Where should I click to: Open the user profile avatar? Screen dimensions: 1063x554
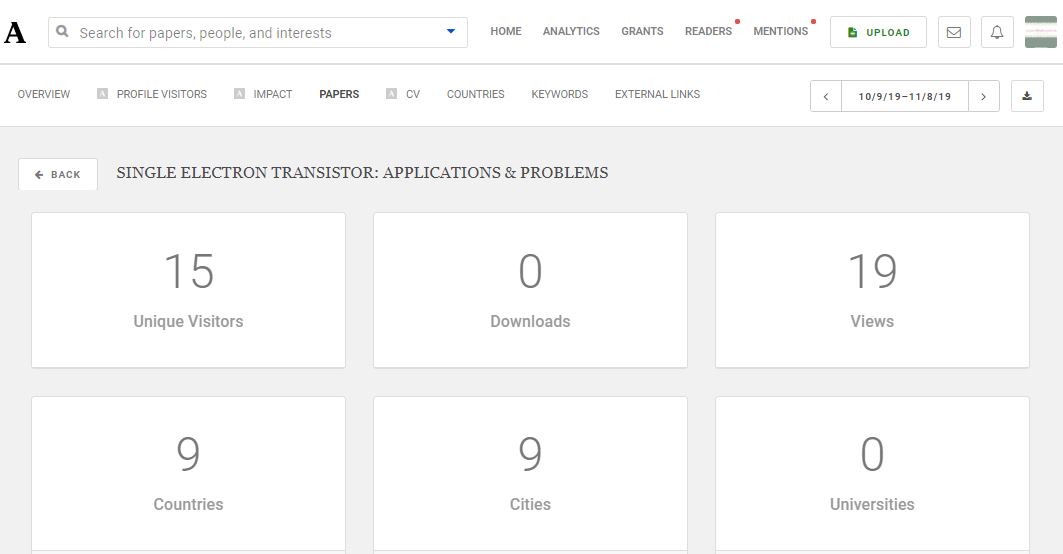point(1041,33)
